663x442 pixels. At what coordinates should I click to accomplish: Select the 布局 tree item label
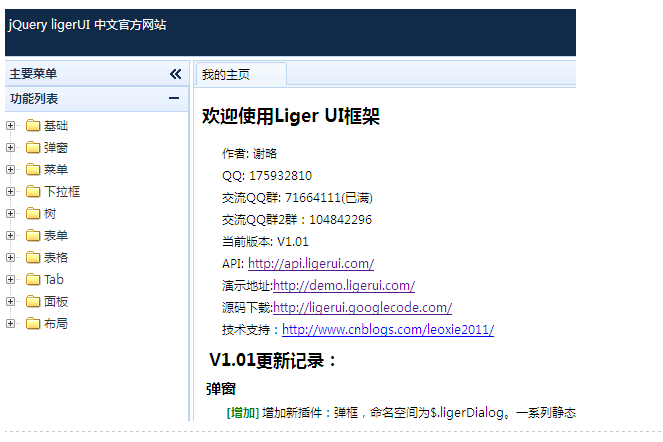coord(56,324)
